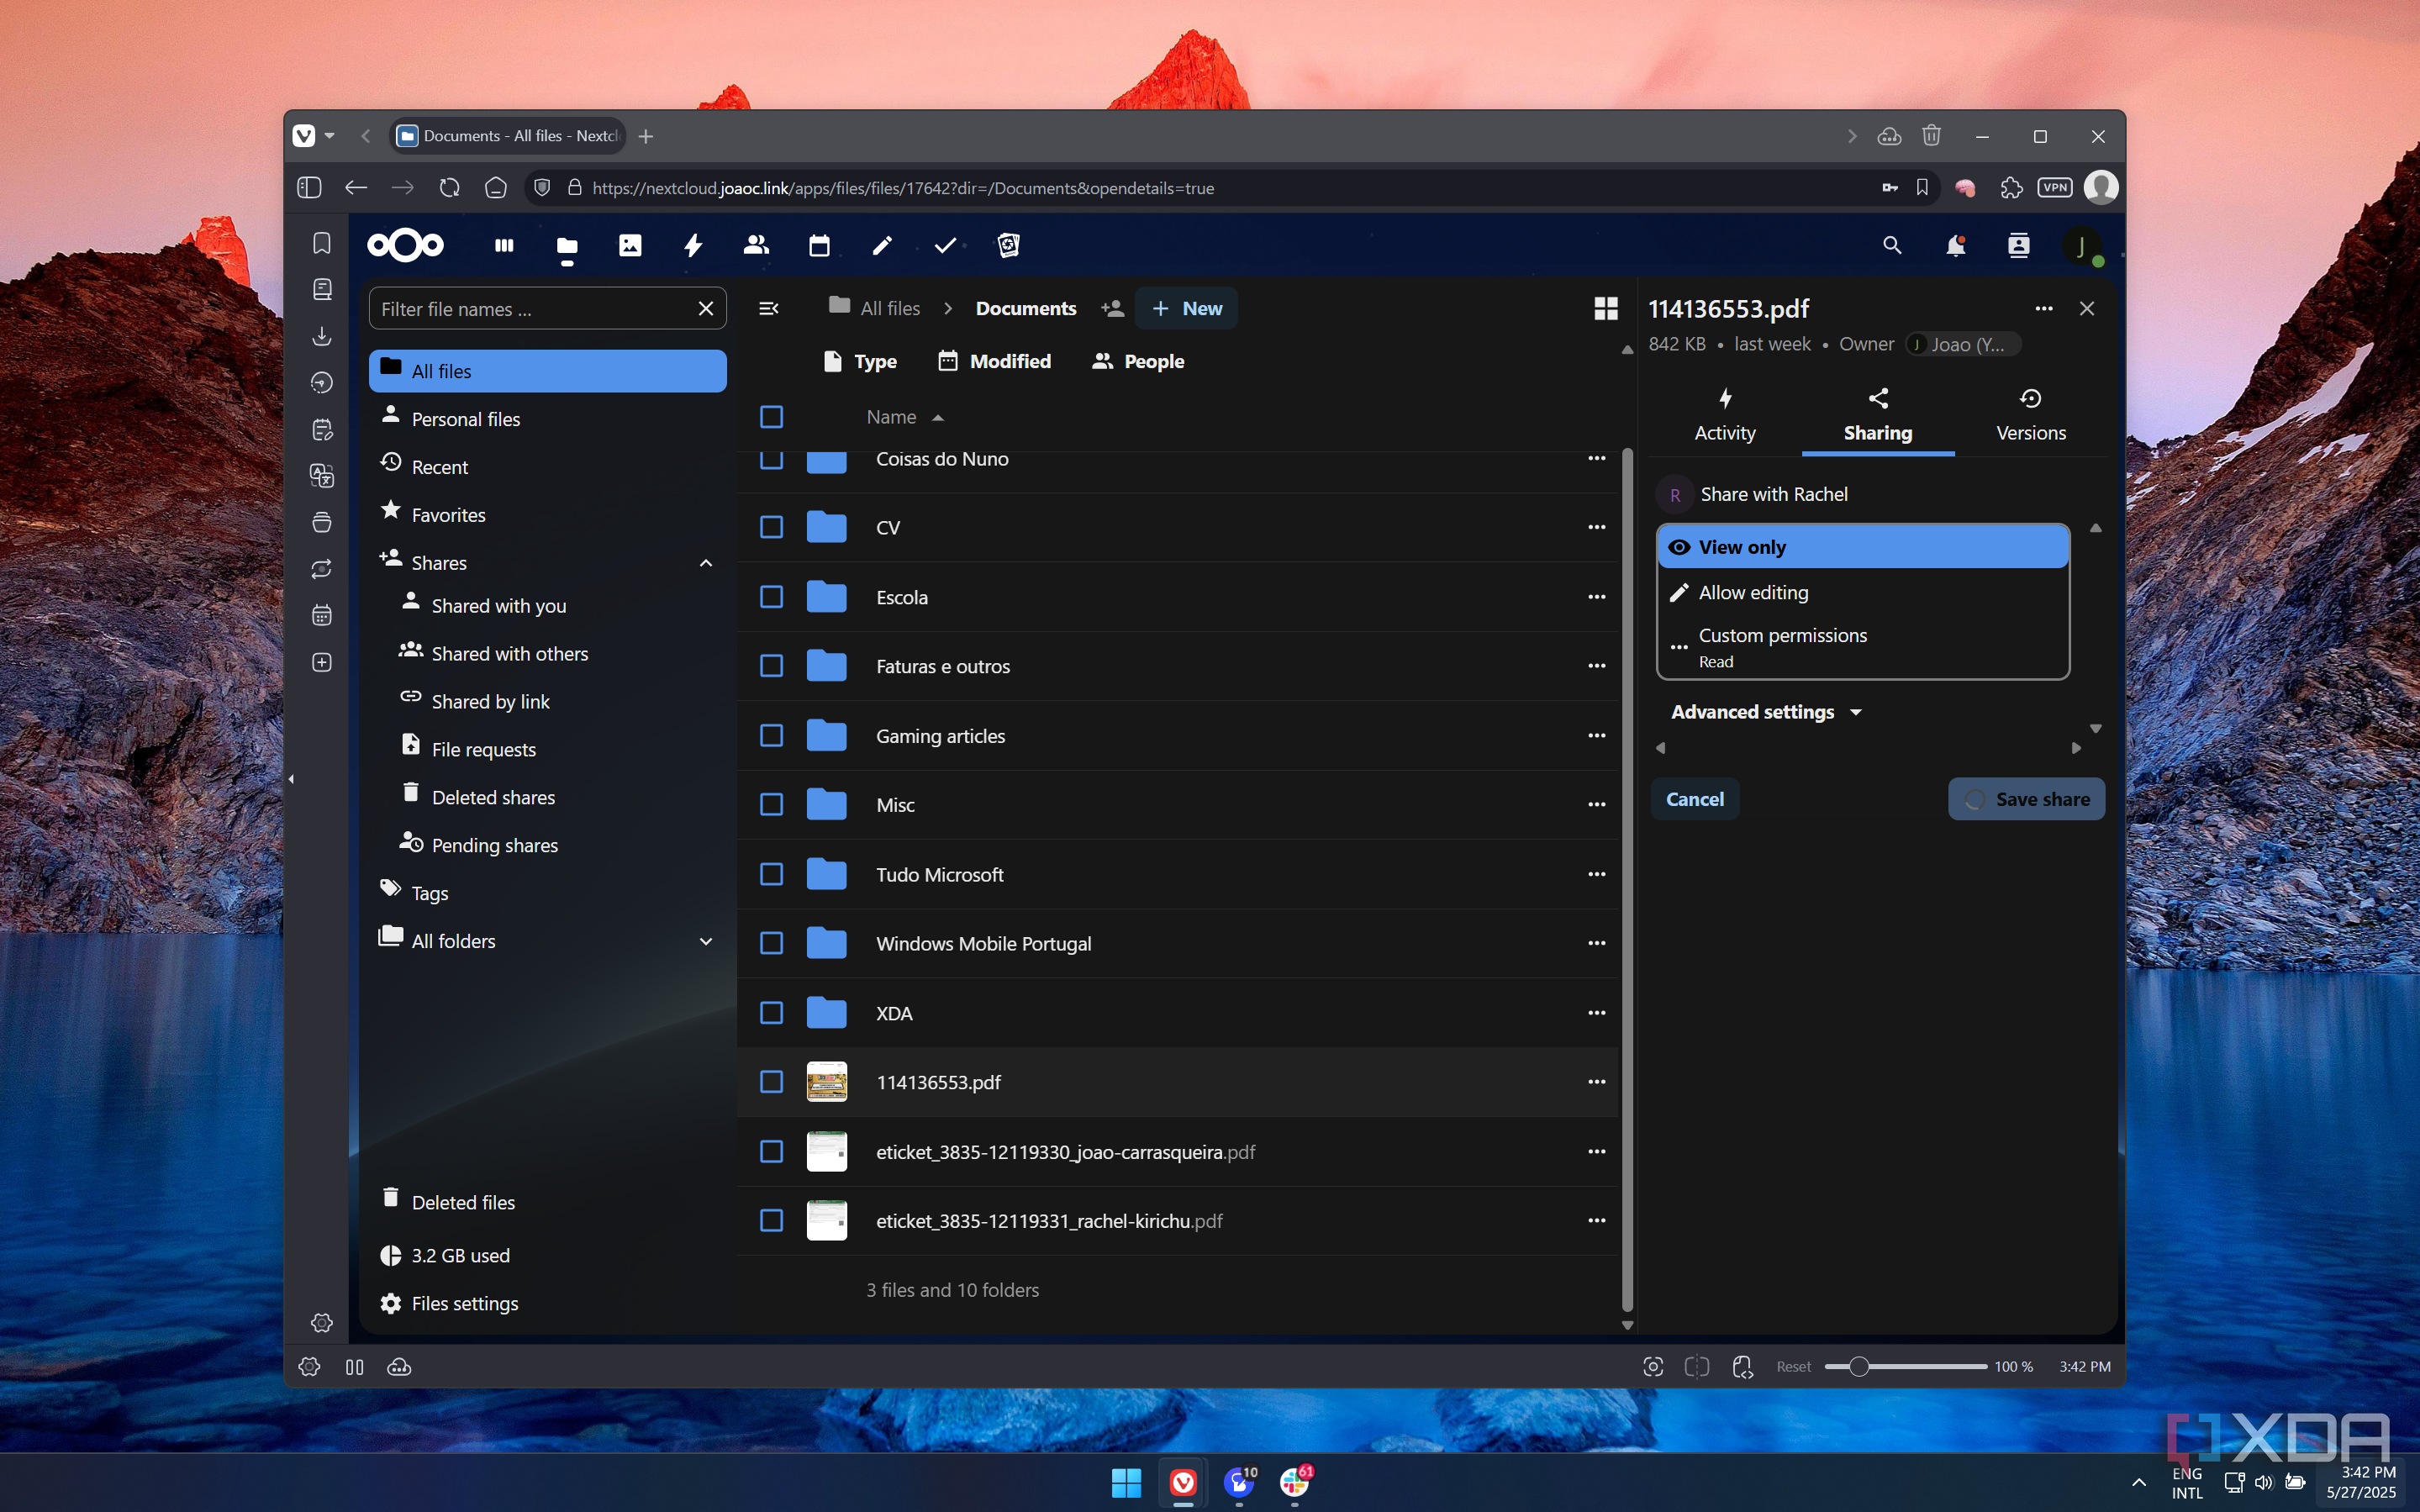Open the Notes pencil icon
The width and height of the screenshot is (2420, 1512).
click(882, 245)
